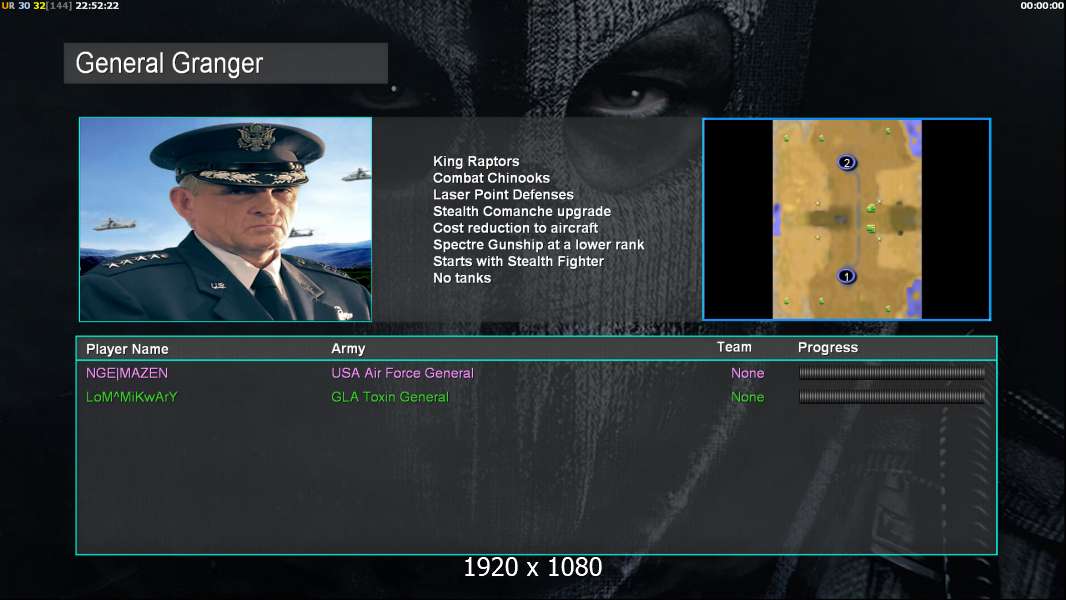Click the General Granger portrait
The image size is (1066, 600).
tap(226, 219)
